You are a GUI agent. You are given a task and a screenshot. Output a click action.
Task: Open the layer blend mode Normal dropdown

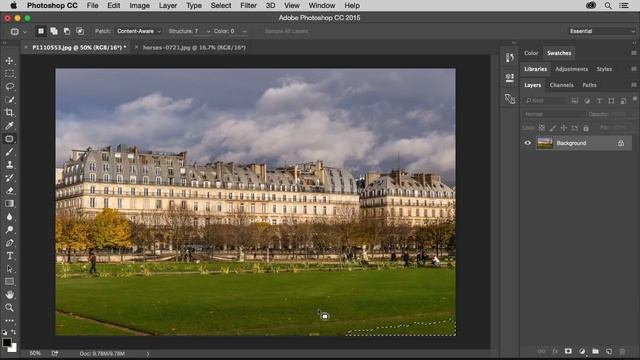tap(553, 114)
